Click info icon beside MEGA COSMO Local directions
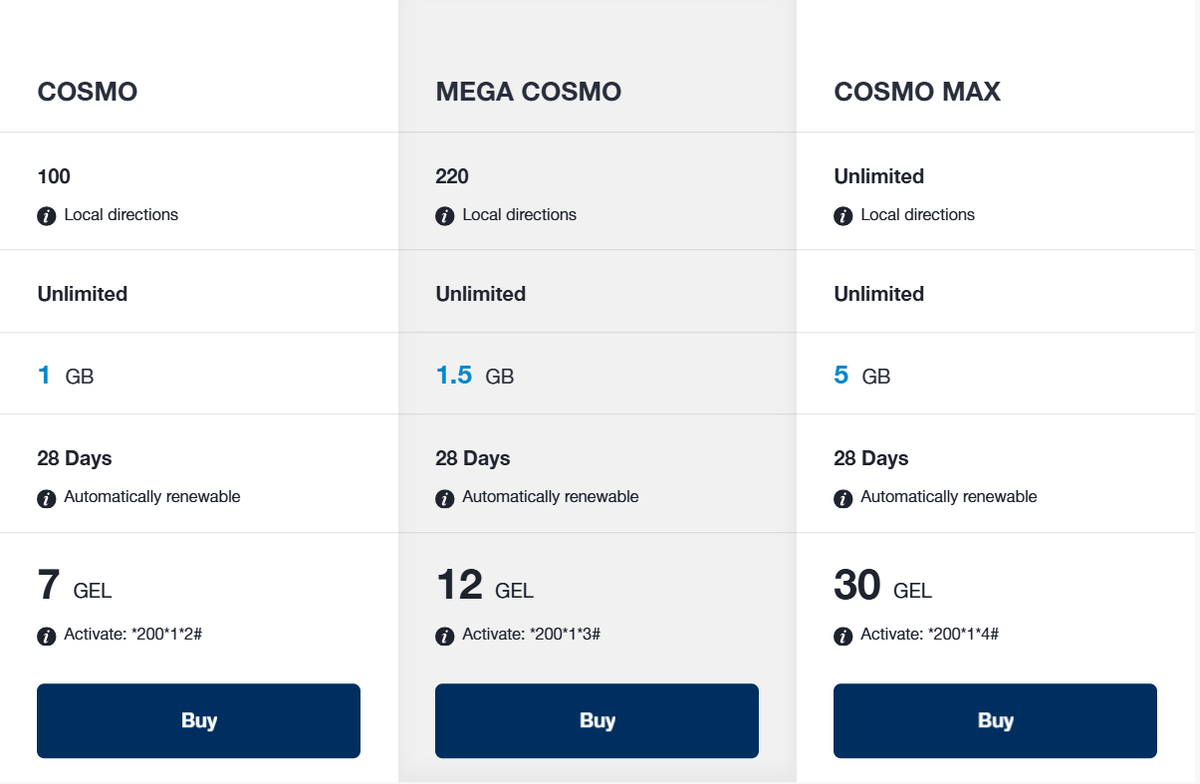1200x784 pixels. [x=444, y=216]
